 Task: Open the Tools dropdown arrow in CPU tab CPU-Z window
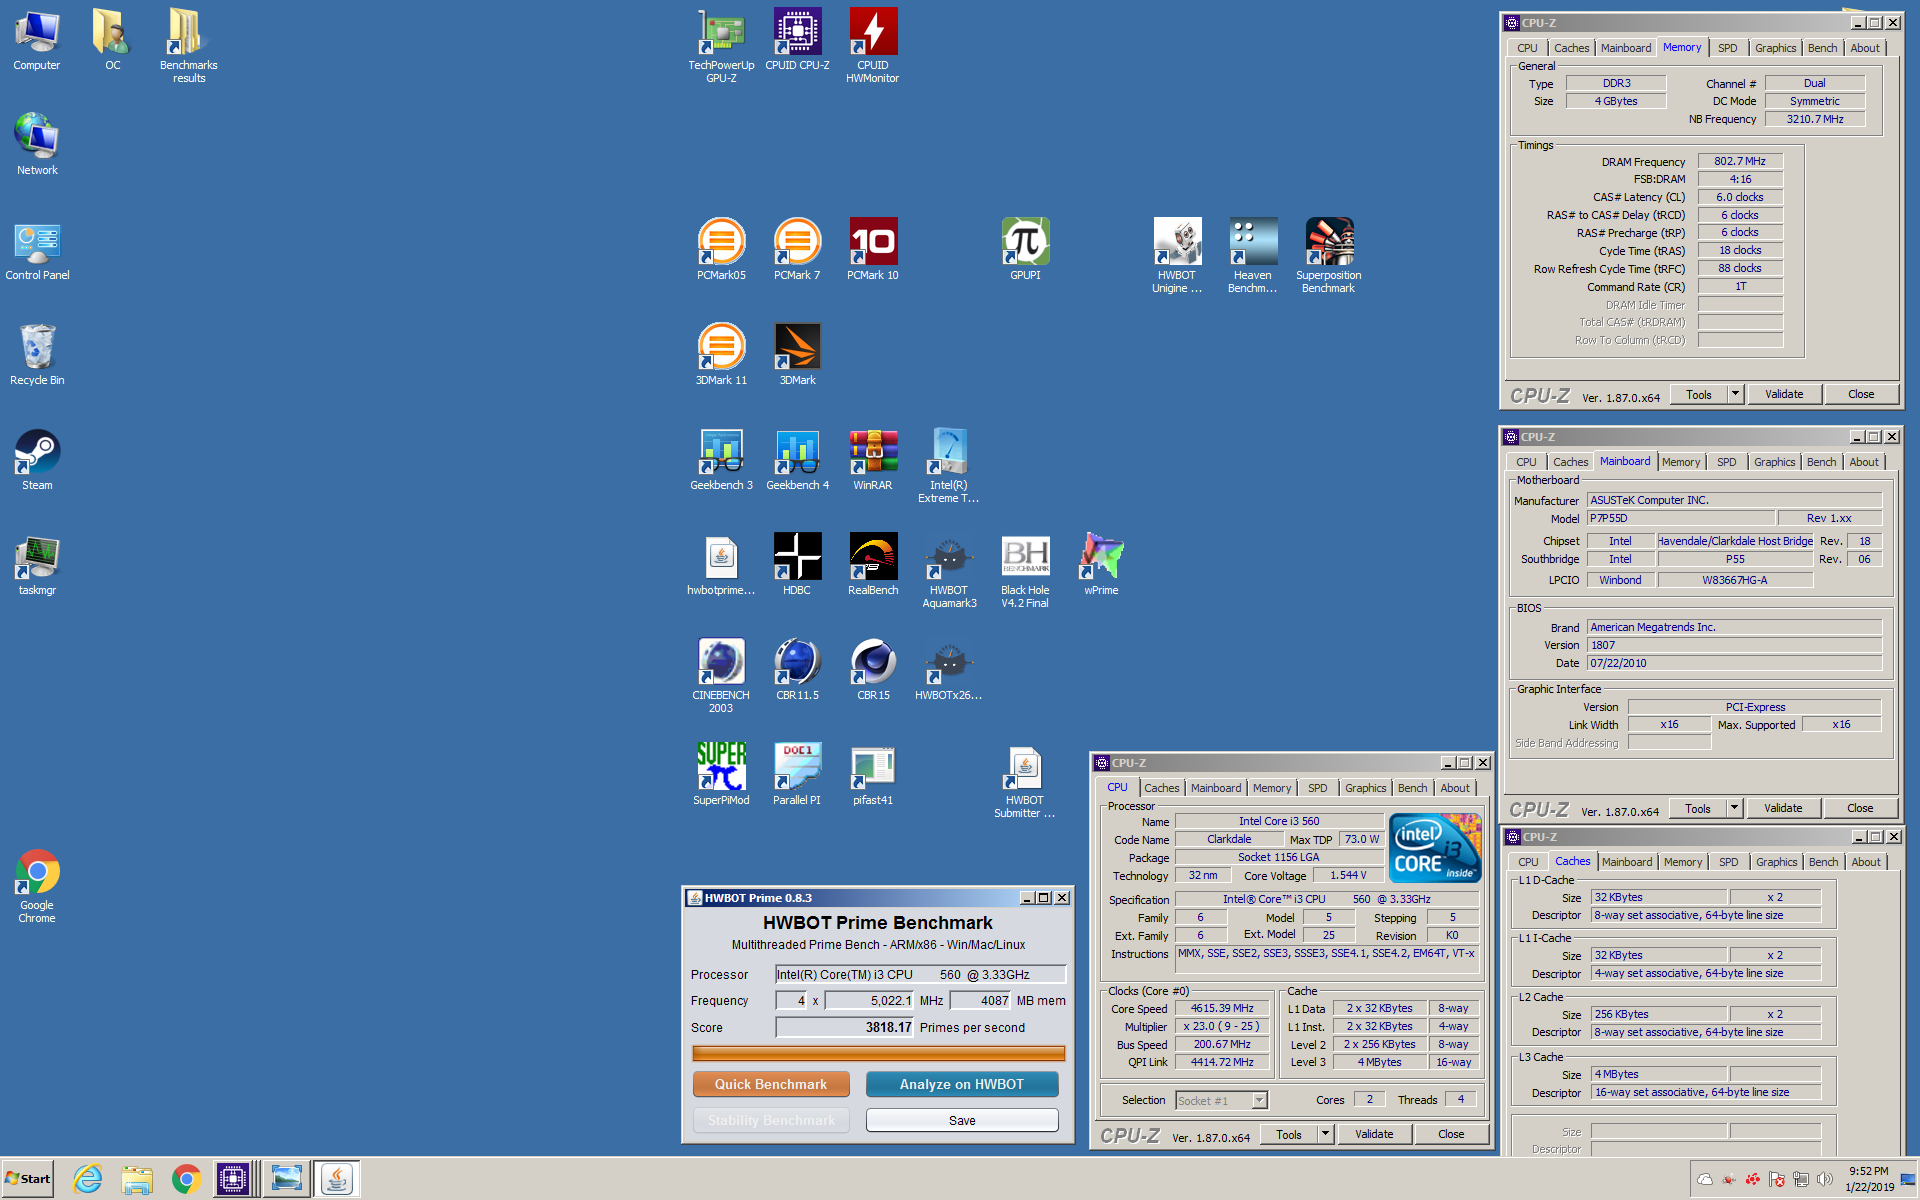1326,1134
